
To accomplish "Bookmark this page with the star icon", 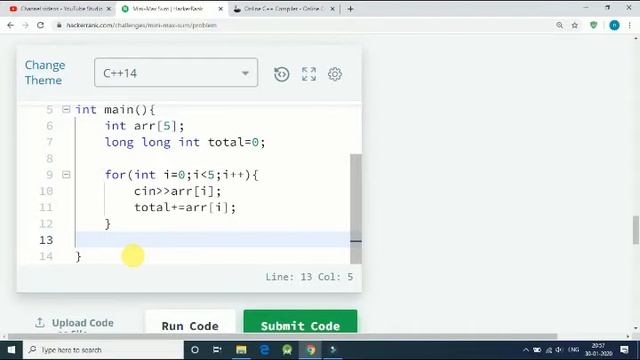I will 575,25.
